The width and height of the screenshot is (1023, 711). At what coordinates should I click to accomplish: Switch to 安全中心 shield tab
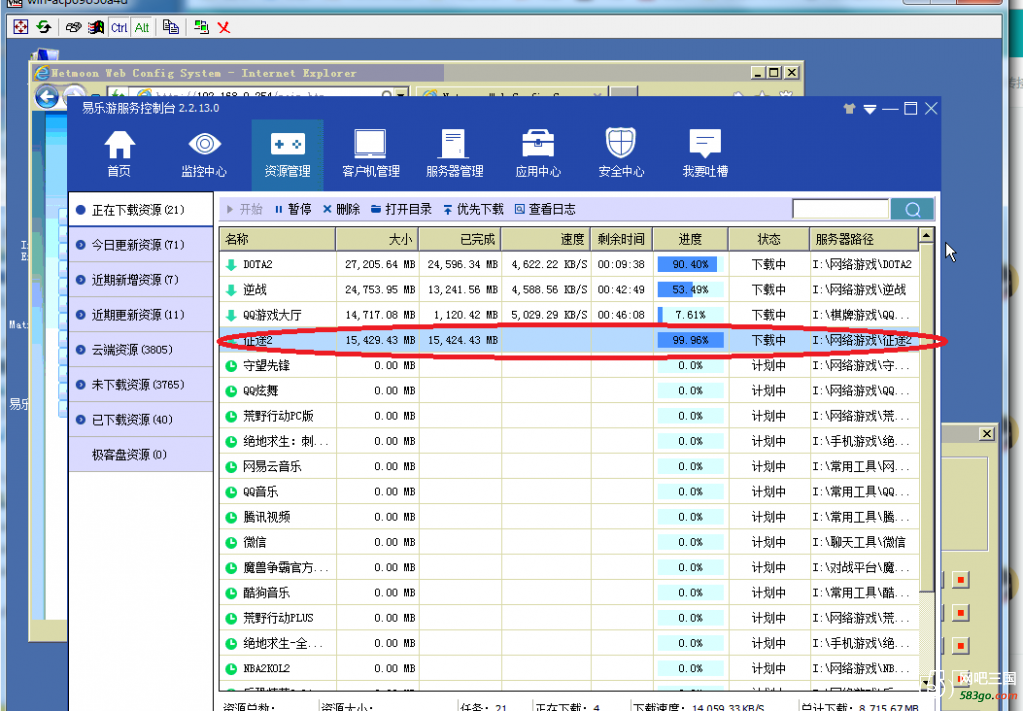pos(621,154)
